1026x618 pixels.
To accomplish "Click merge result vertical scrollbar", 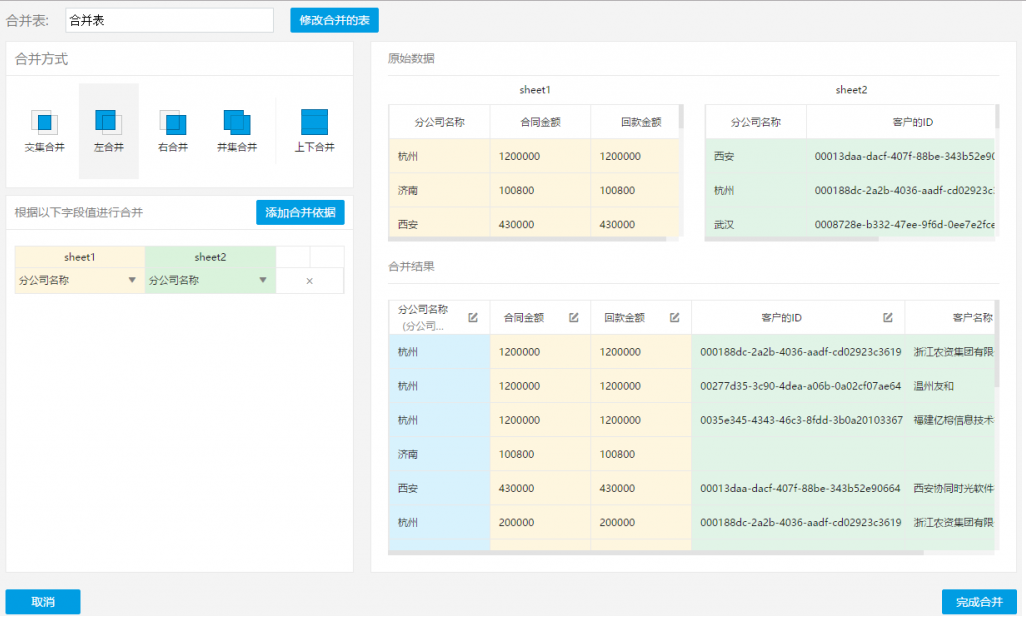I will 997,344.
